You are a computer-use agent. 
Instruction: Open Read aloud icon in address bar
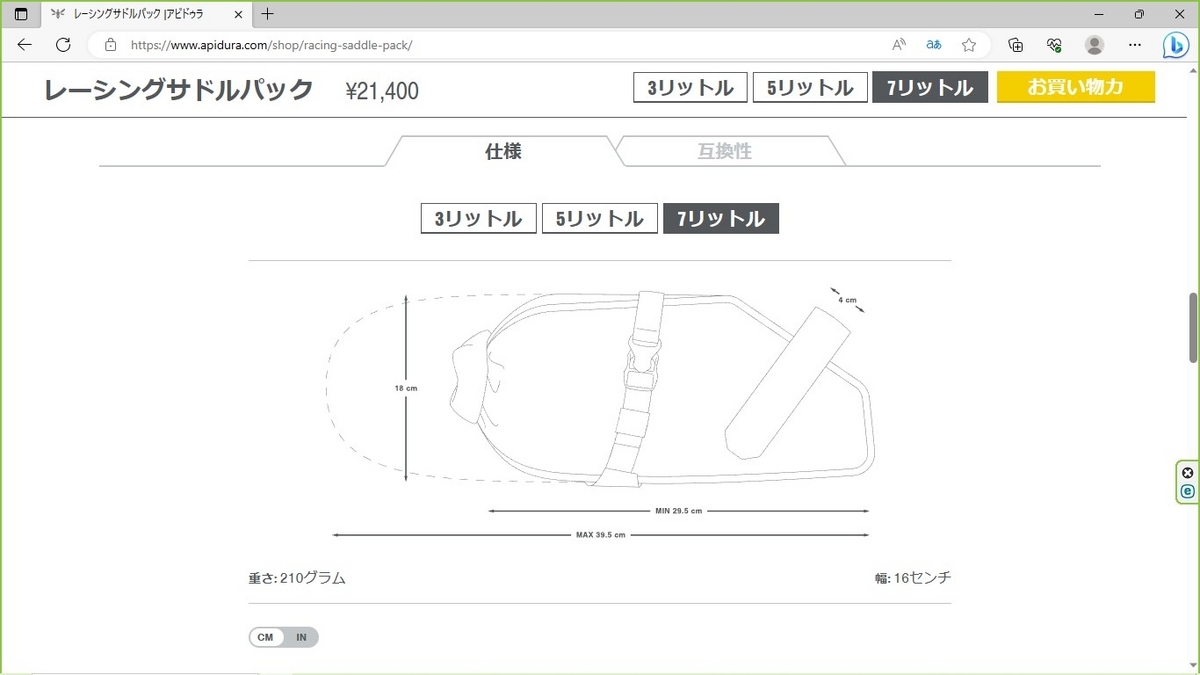pos(899,45)
